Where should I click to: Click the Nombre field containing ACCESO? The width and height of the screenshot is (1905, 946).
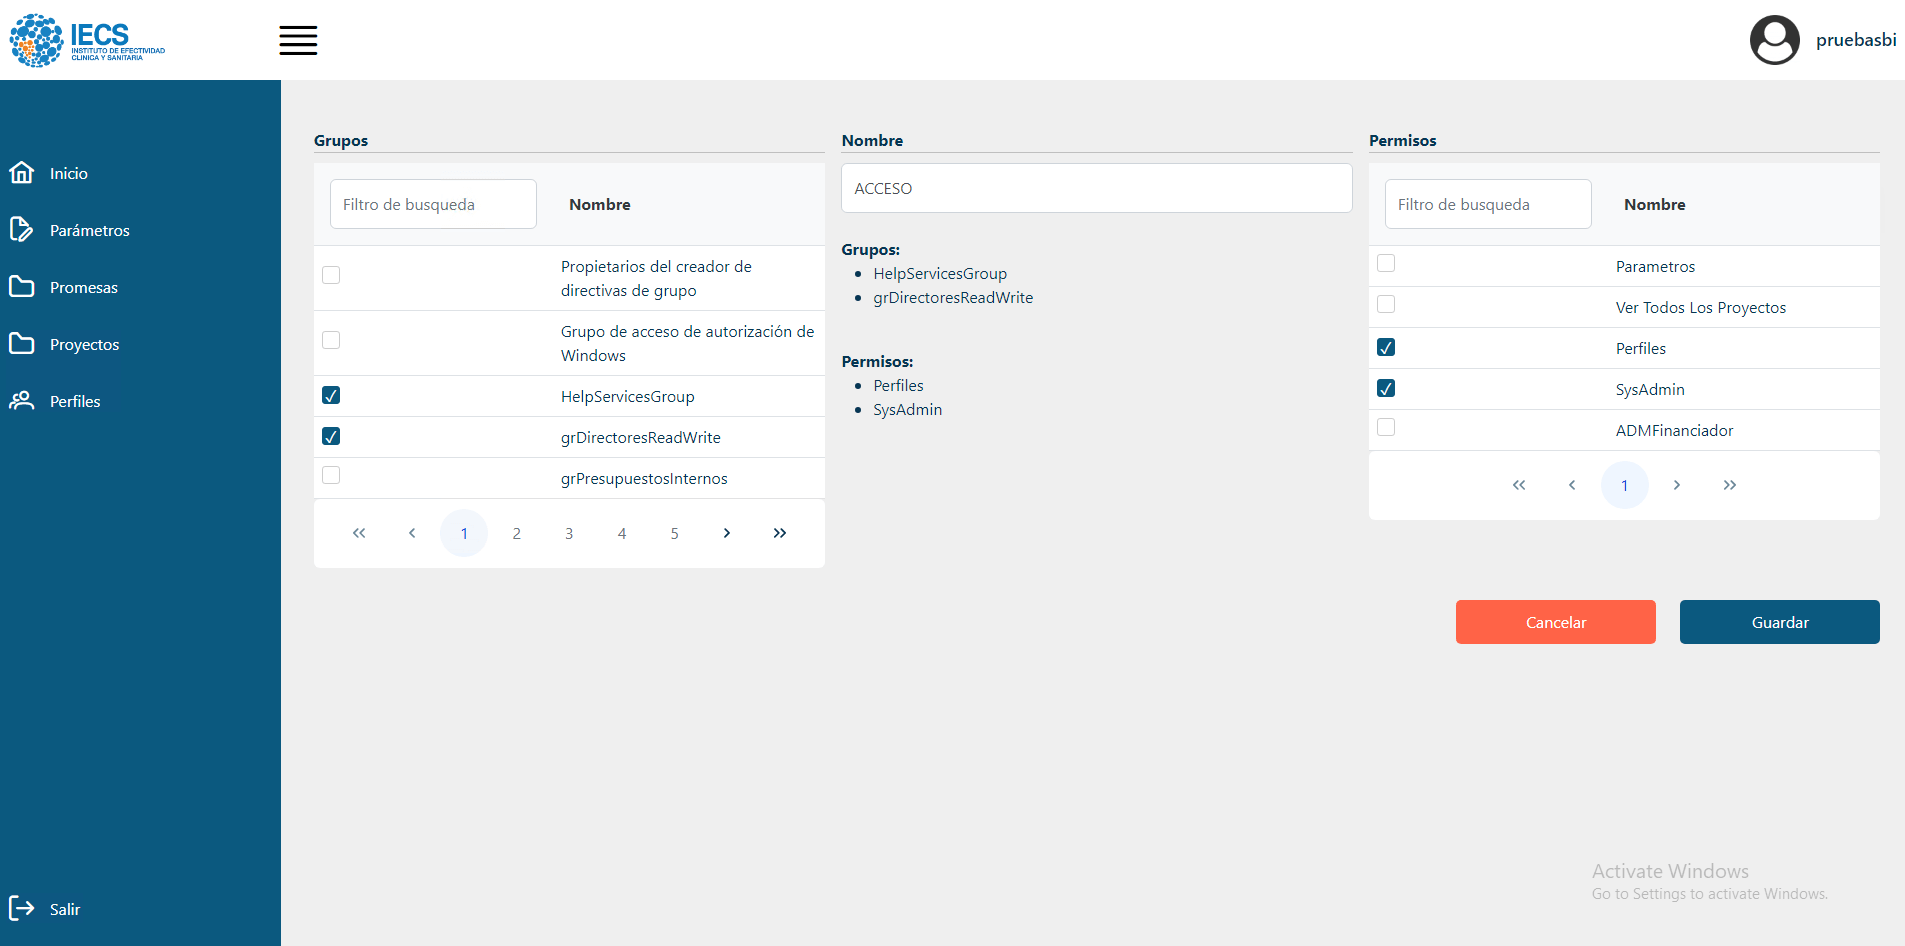pyautogui.click(x=1096, y=189)
